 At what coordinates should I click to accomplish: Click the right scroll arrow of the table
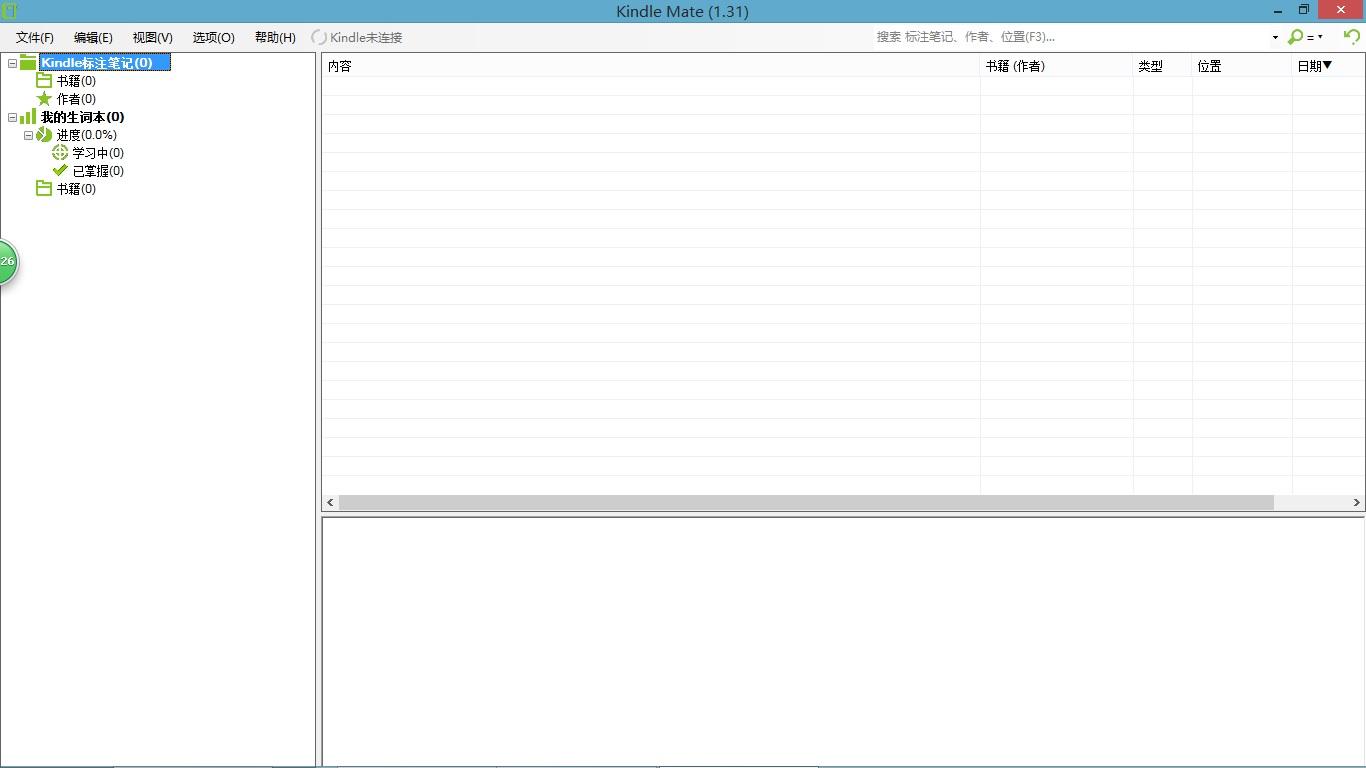tap(1357, 502)
